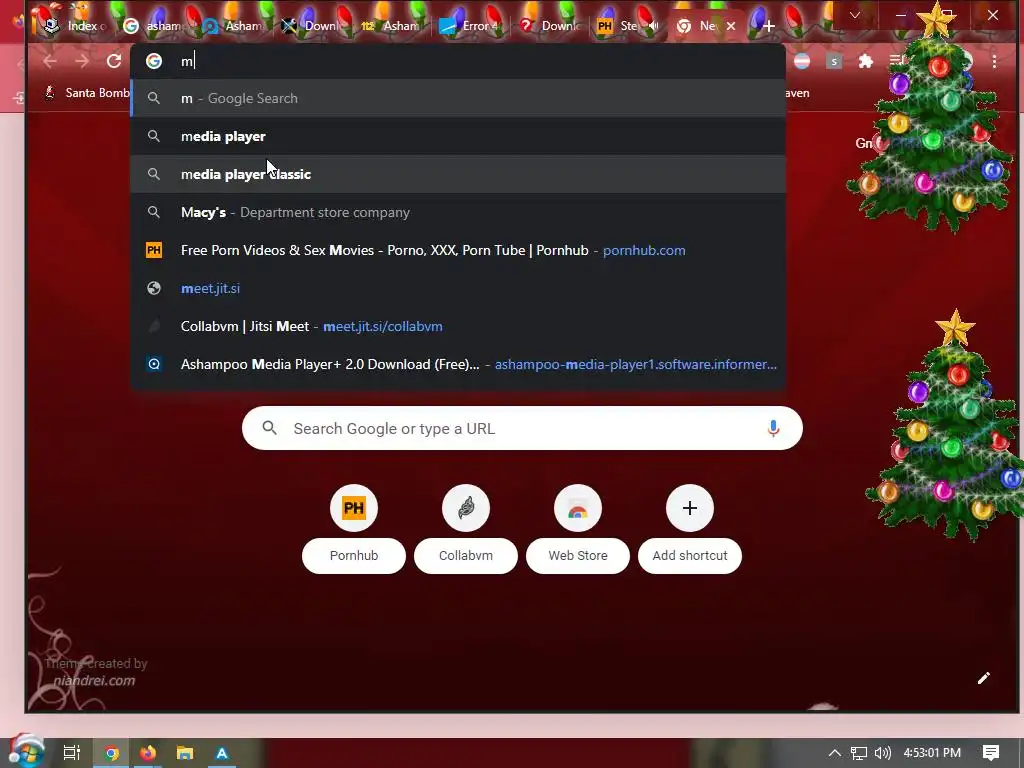This screenshot has height=768, width=1024.
Task: Switch to the first 'Downl' tab
Action: pos(312,26)
